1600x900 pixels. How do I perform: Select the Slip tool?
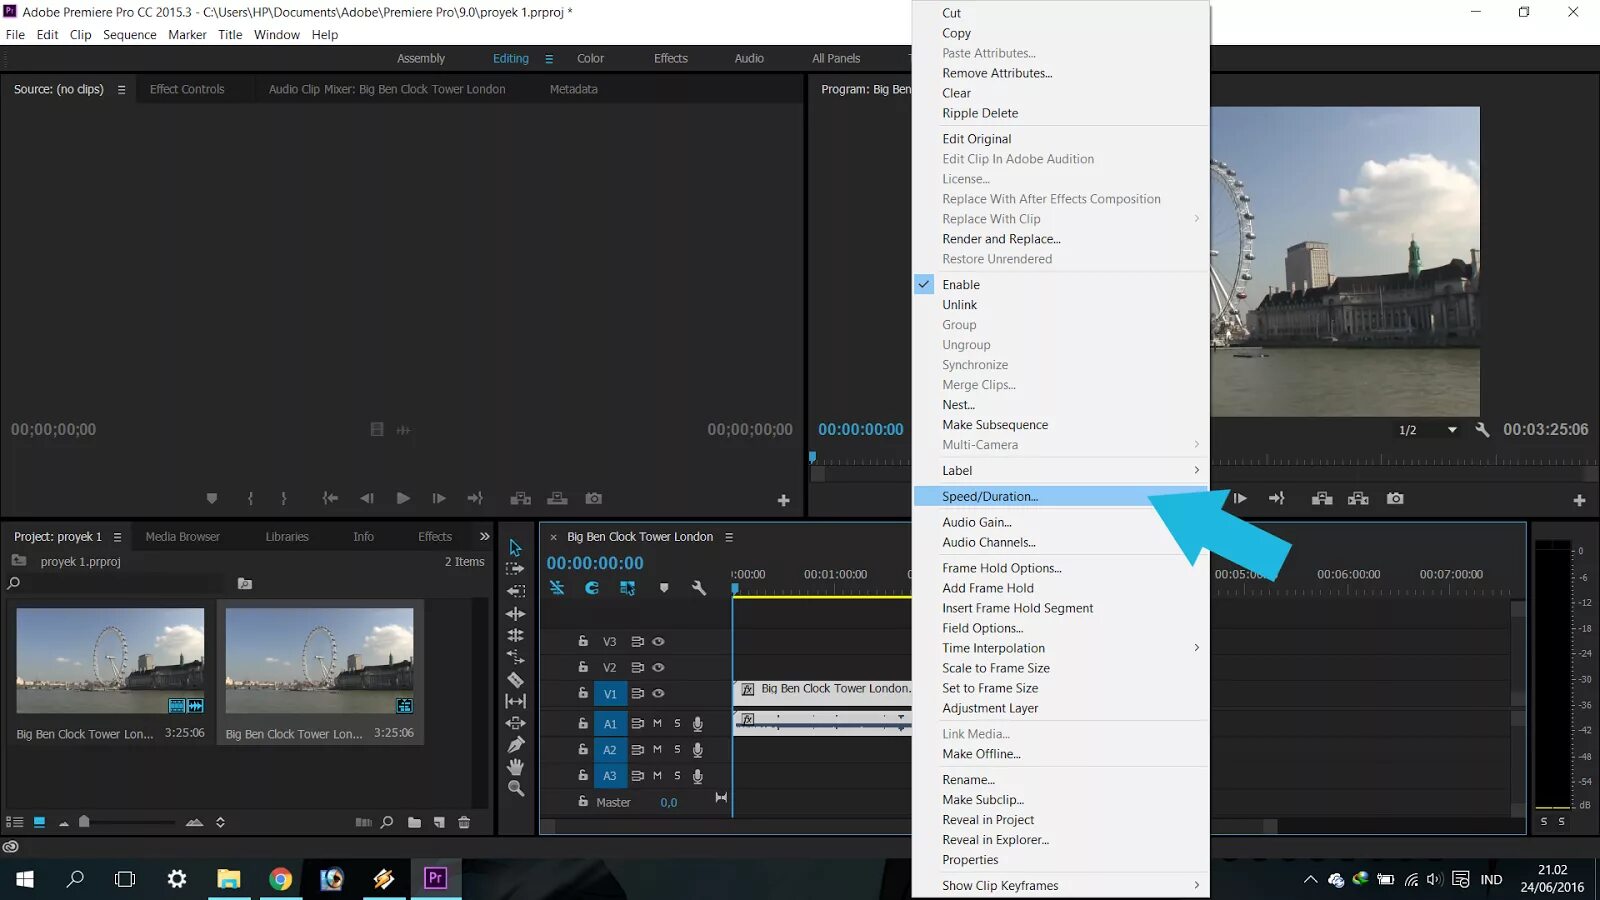(x=515, y=701)
